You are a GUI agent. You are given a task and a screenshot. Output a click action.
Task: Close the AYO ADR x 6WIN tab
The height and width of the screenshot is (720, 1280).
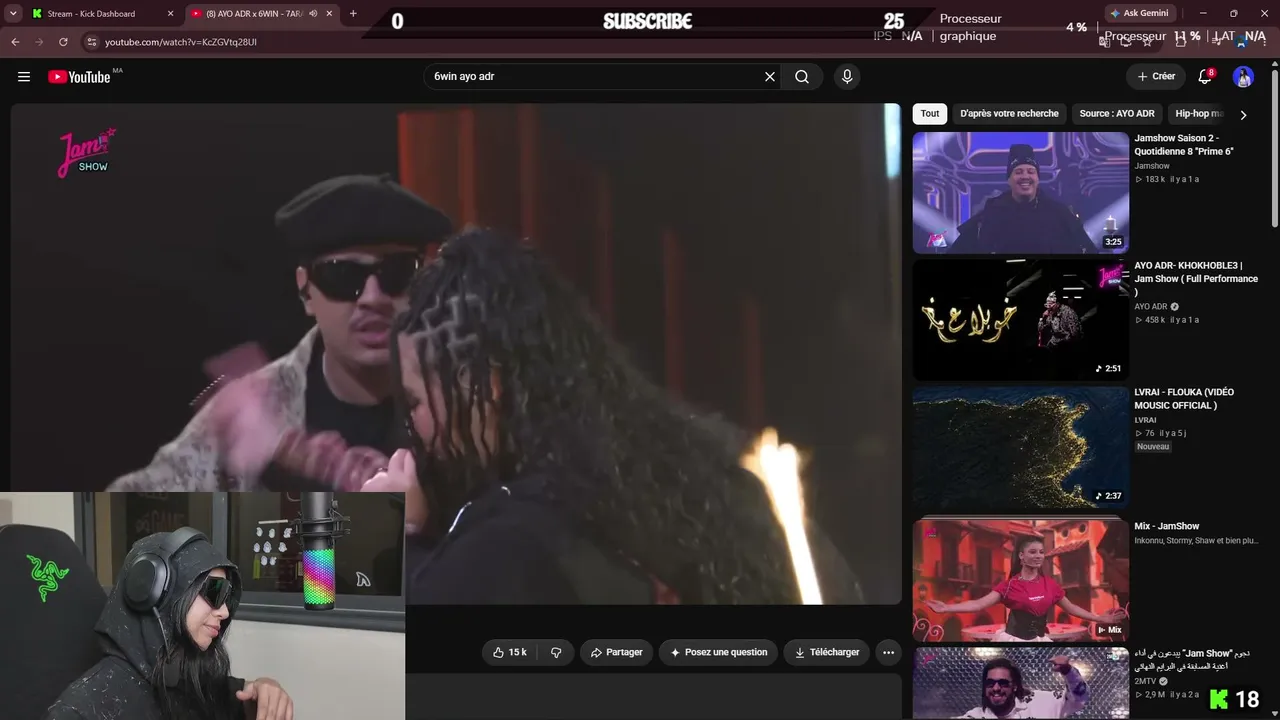pyautogui.click(x=329, y=14)
